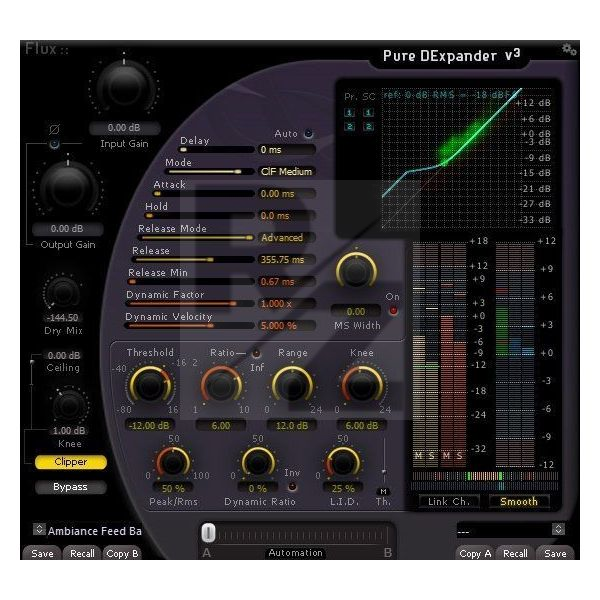
Task: Toggle the Dynamic Ratio Inv LED
Action: (292, 486)
